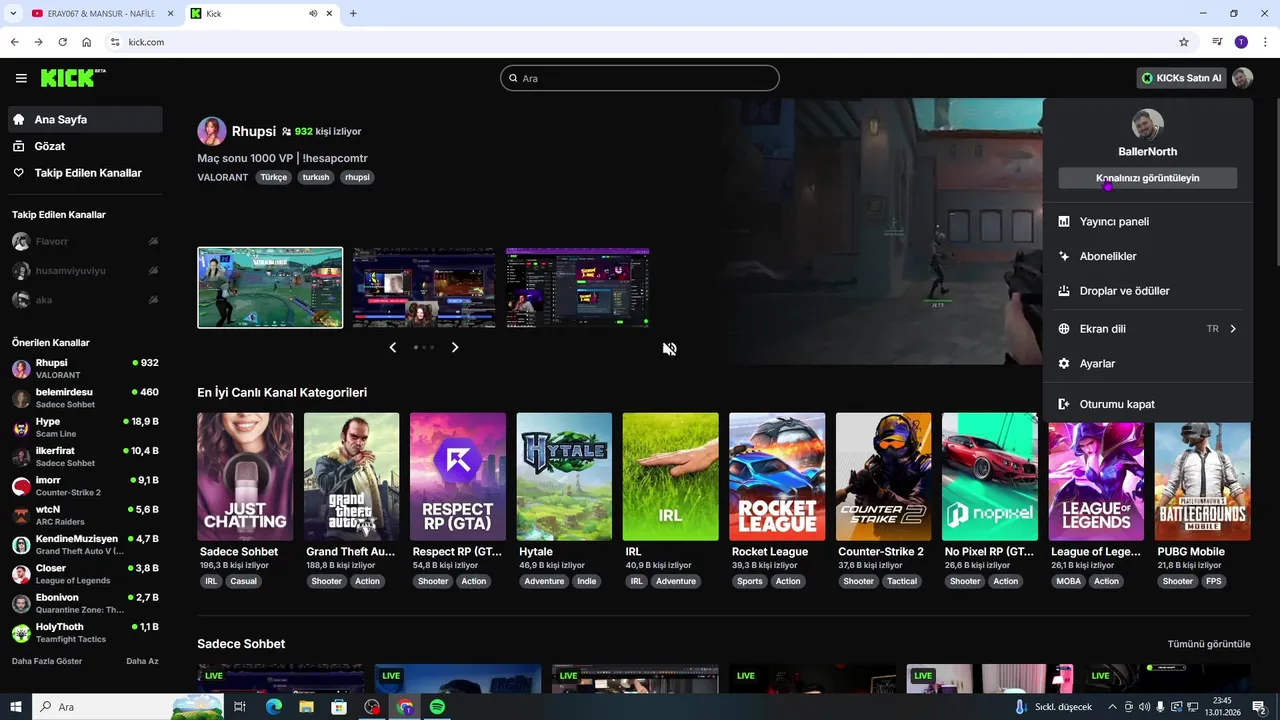Reload the page in Chrome
Viewport: 1280px width, 720px height.
62,42
